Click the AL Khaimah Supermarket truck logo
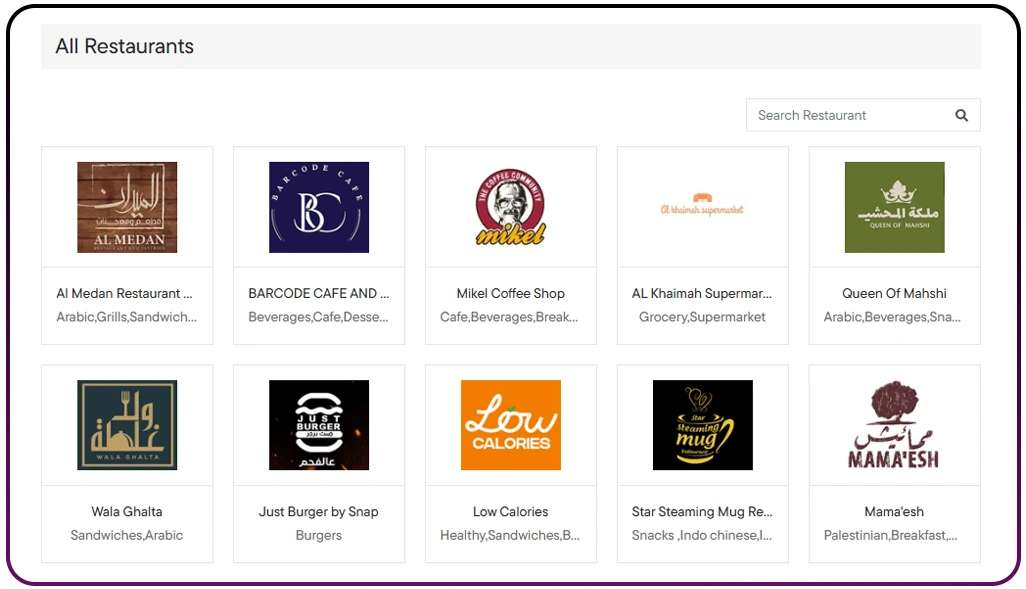This screenshot has height=589, width=1026. [702, 205]
